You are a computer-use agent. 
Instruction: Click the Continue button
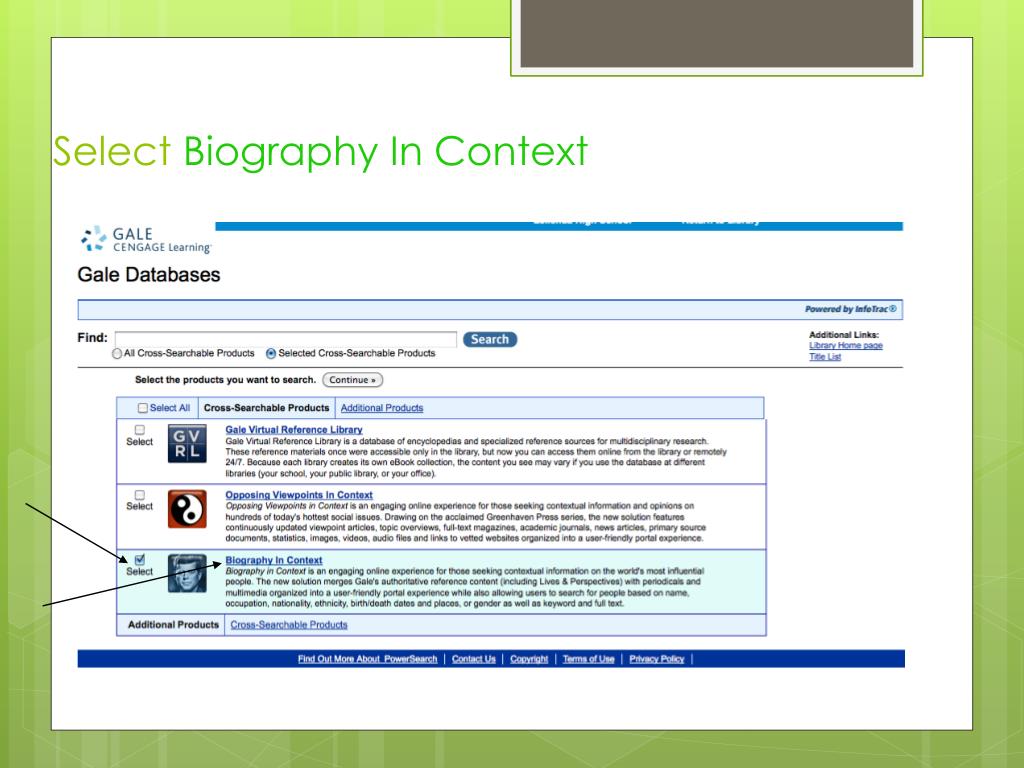coord(353,380)
